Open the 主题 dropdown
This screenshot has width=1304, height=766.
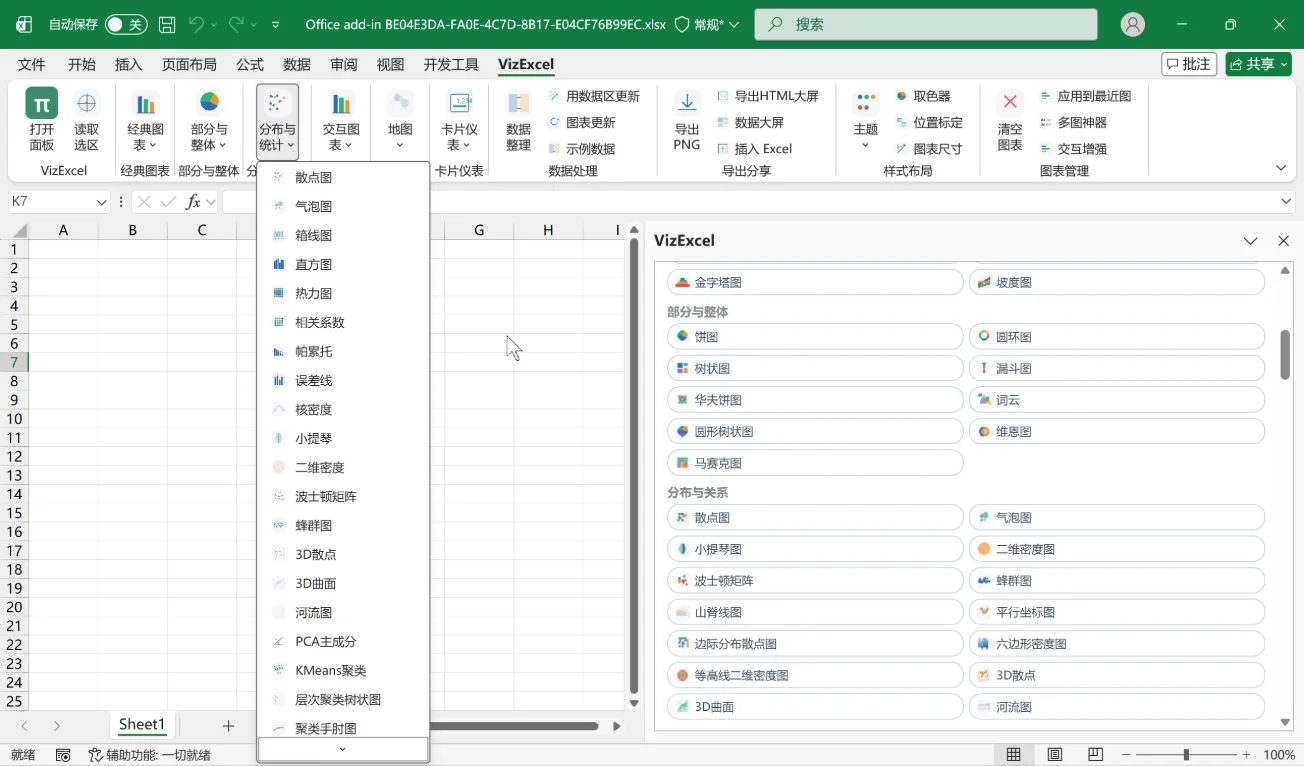pos(866,121)
